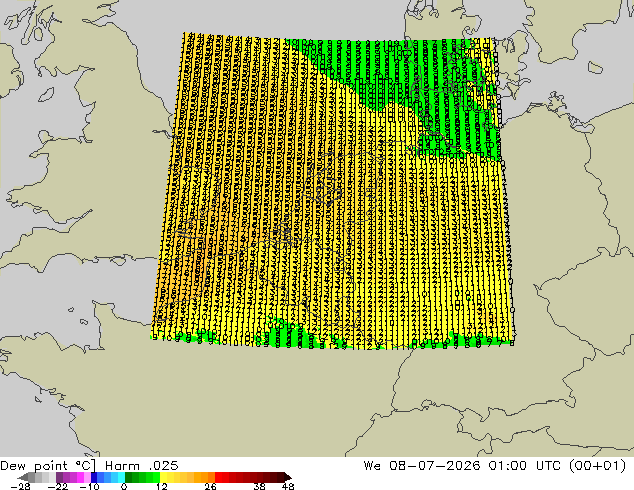Click the 'Harm .025' model label
This screenshot has height=490, width=634.
[x=142, y=465]
